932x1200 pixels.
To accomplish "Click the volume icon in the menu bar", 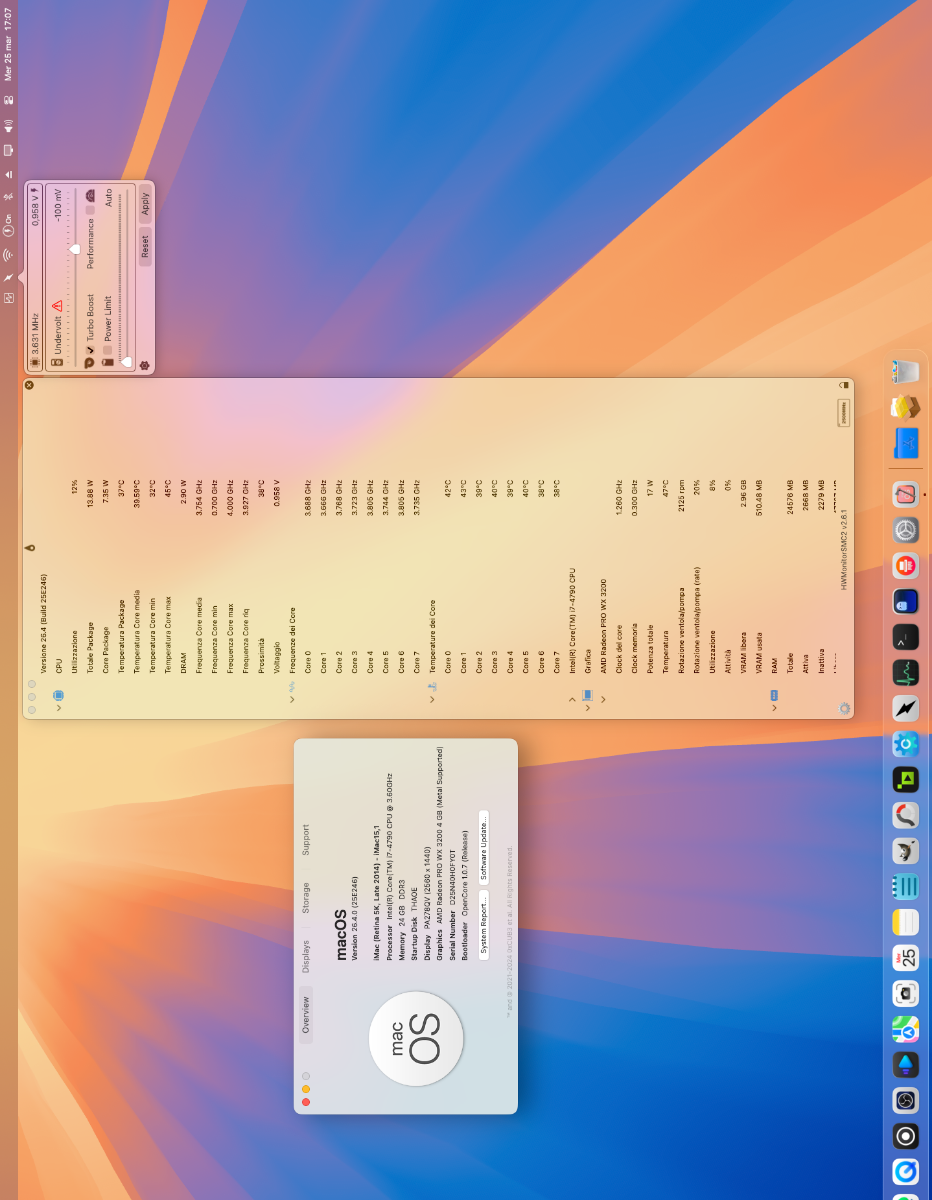I will pos(8,126).
